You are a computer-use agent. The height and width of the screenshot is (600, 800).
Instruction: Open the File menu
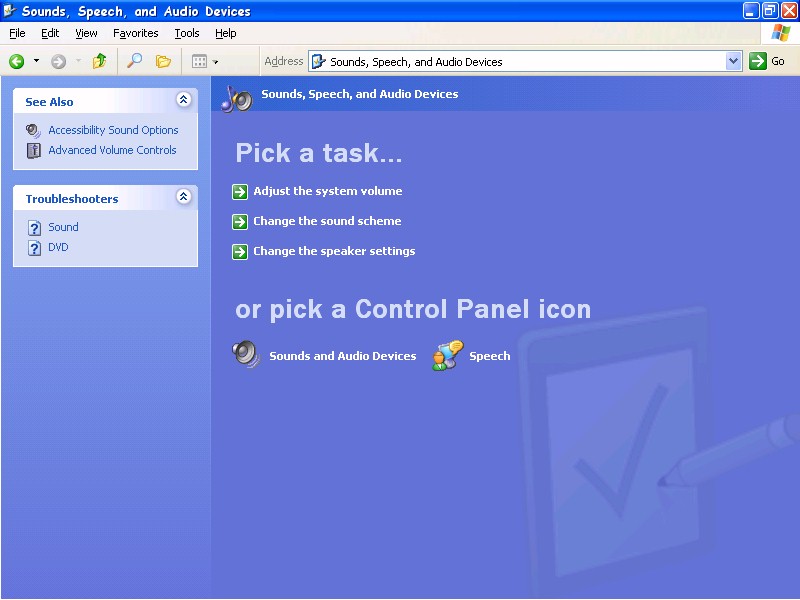17,34
